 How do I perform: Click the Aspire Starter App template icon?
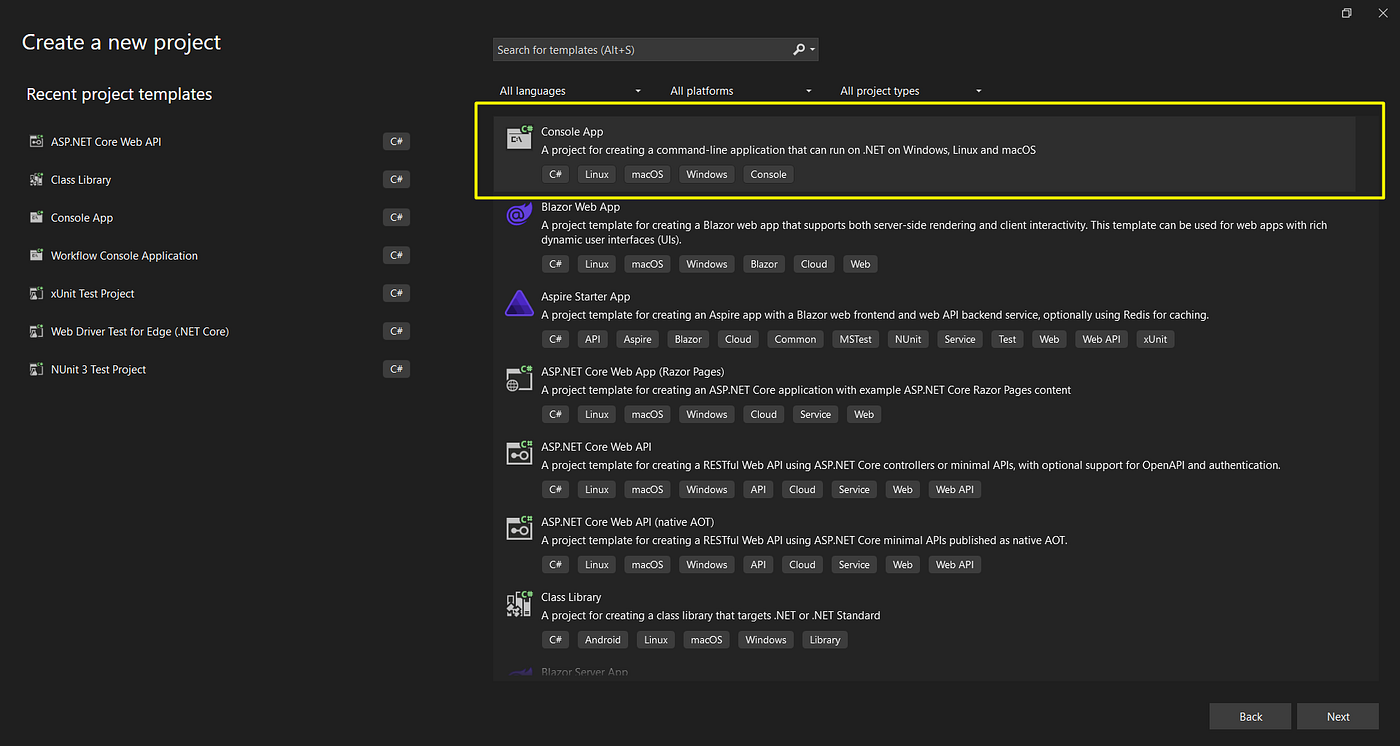(x=519, y=303)
